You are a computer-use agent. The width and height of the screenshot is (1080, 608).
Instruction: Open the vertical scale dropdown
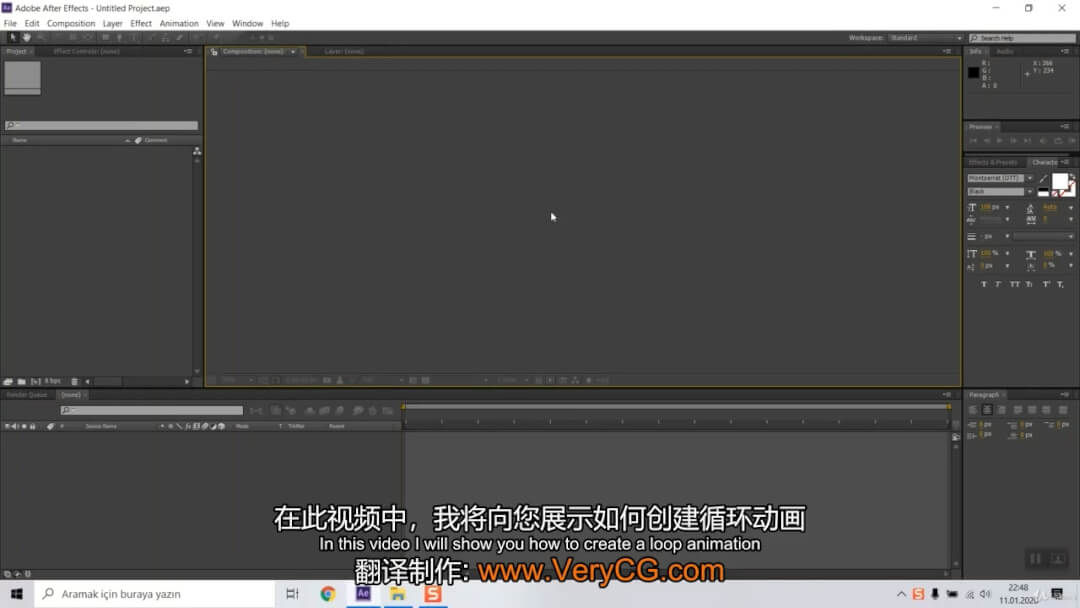pos(1007,253)
